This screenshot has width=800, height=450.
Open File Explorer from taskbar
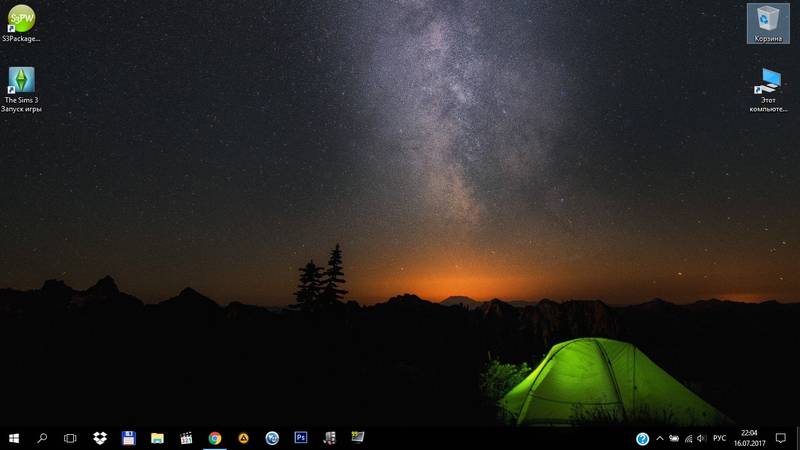click(157, 438)
